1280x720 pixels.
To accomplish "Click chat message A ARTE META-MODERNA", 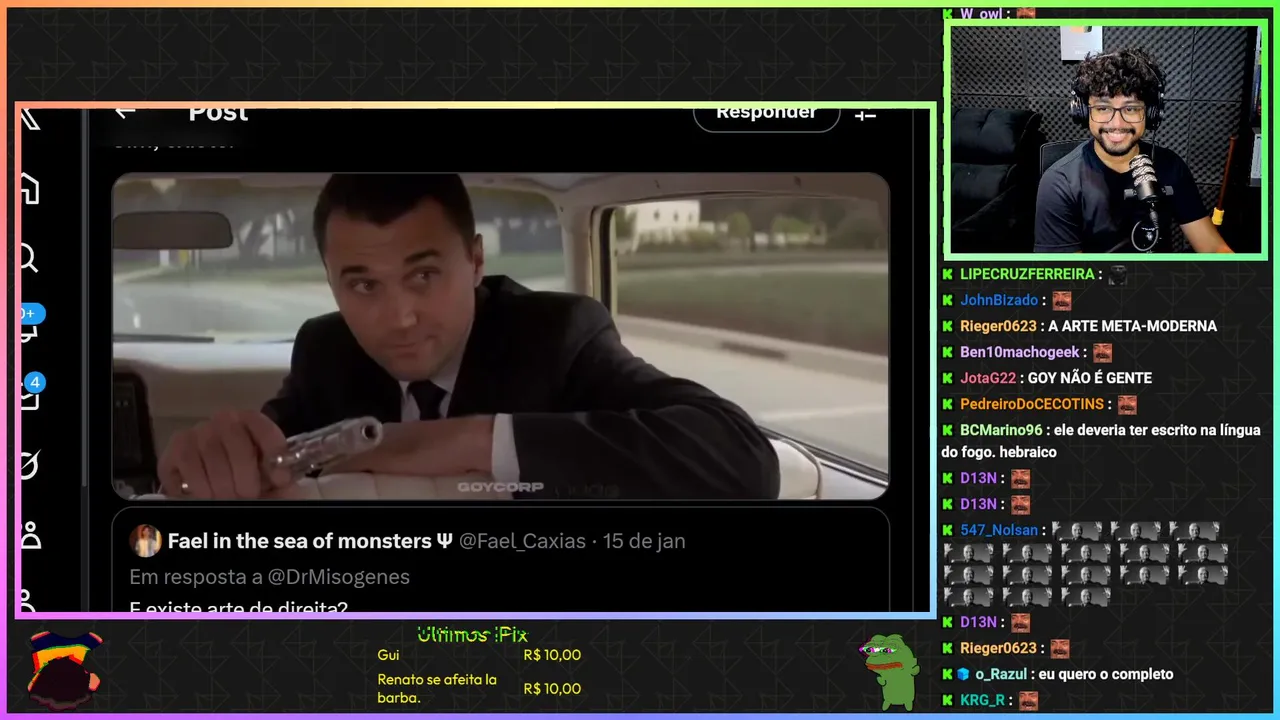I will 1133,326.
